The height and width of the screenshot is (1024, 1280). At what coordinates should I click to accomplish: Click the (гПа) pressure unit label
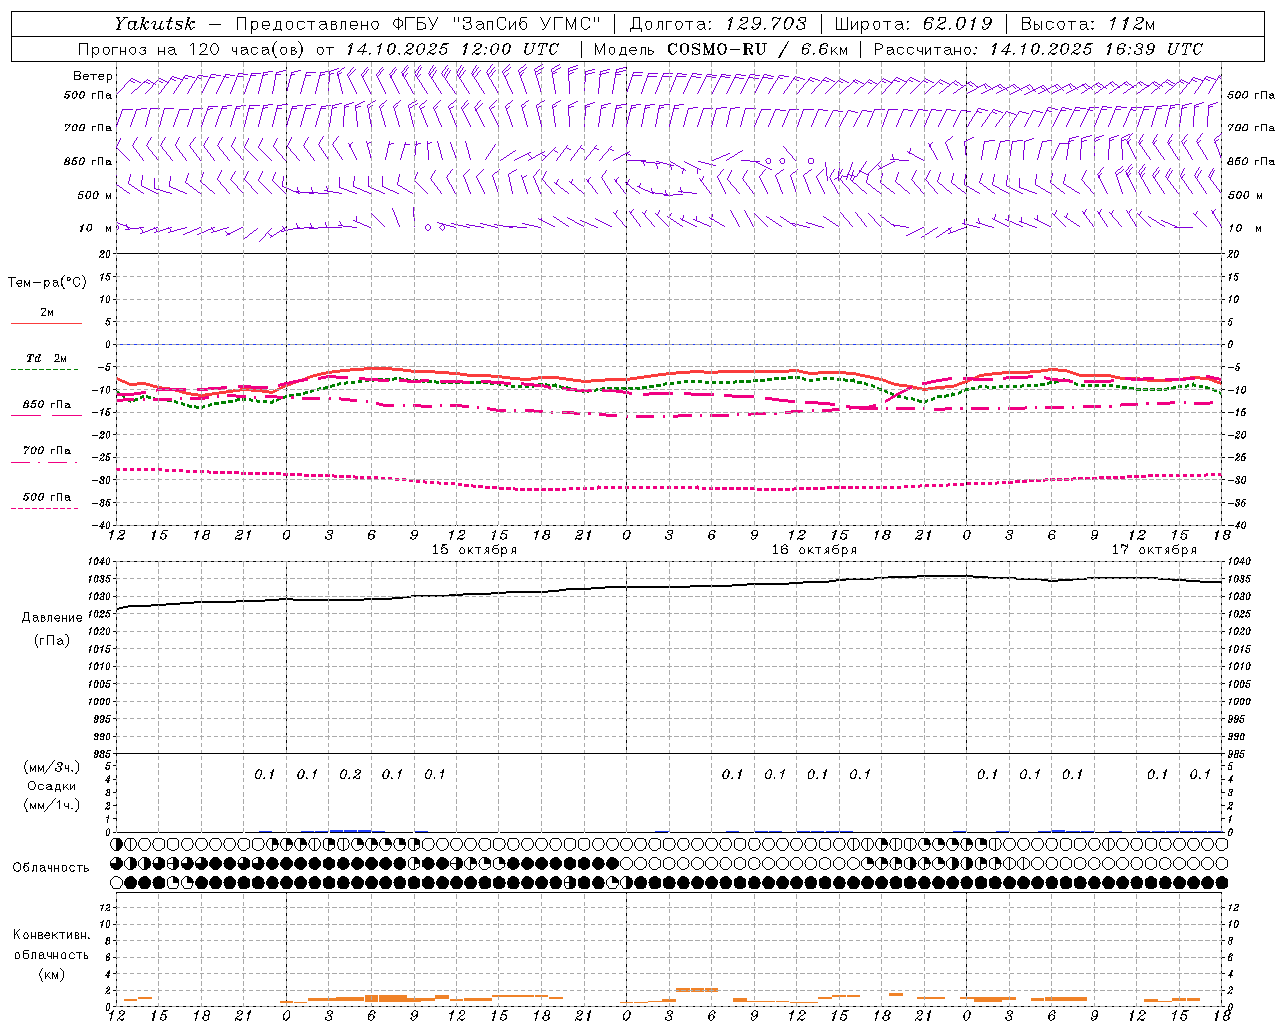pos(52,641)
